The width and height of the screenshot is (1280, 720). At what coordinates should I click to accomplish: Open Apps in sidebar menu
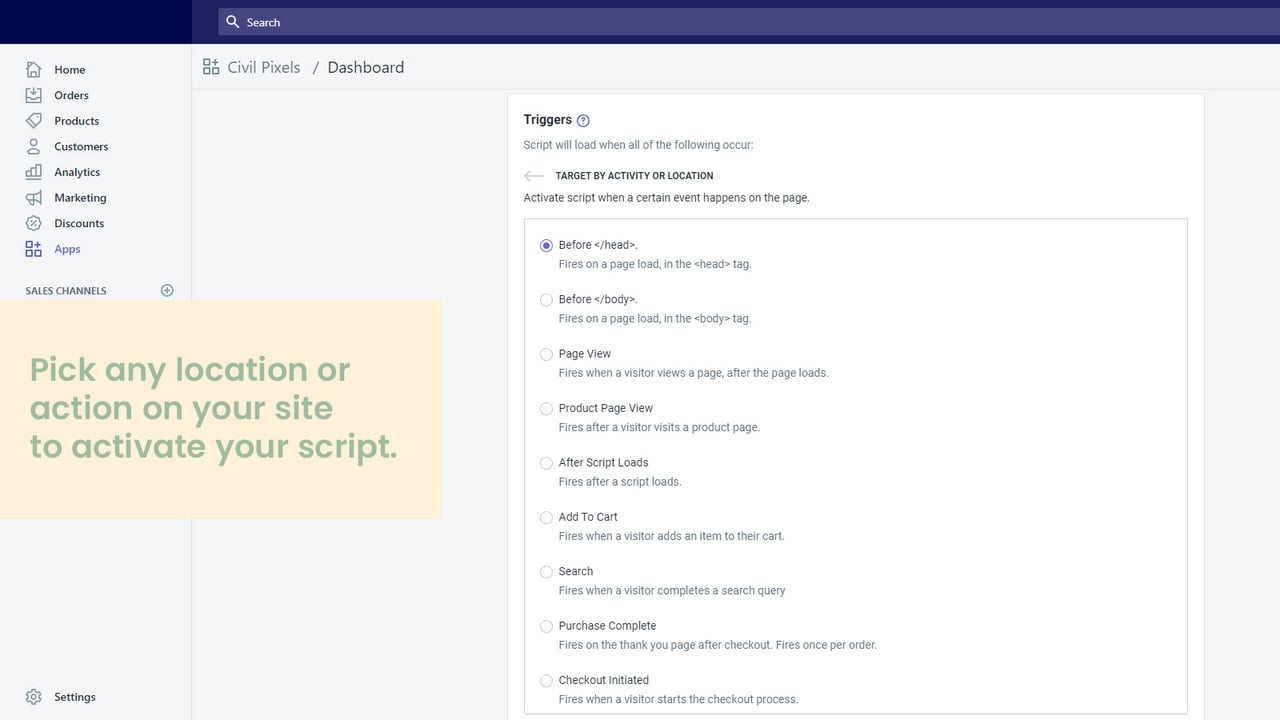[67, 249]
